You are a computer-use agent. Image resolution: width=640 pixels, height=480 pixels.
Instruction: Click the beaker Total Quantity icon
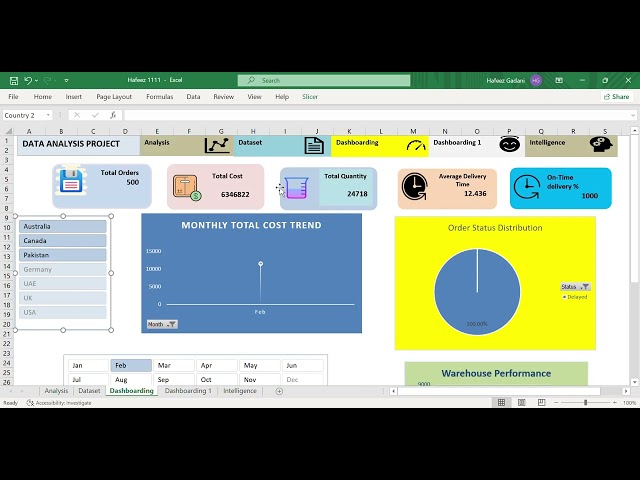click(297, 188)
